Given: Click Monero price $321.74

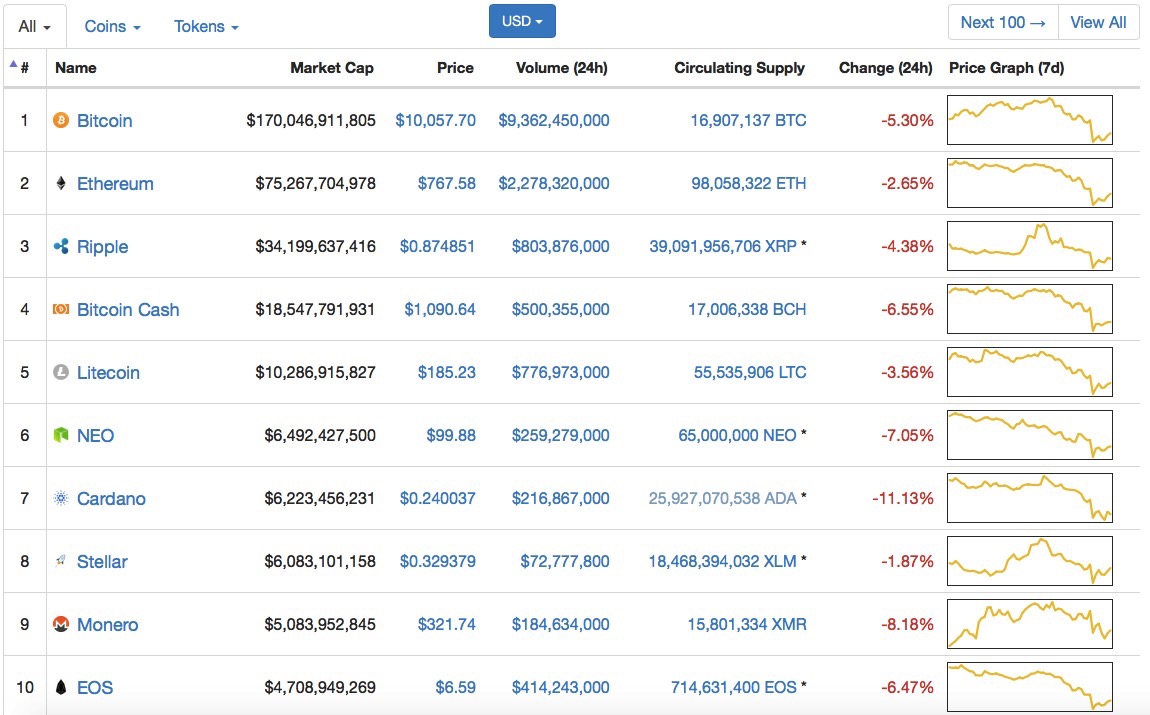Looking at the screenshot, I should pos(447,625).
